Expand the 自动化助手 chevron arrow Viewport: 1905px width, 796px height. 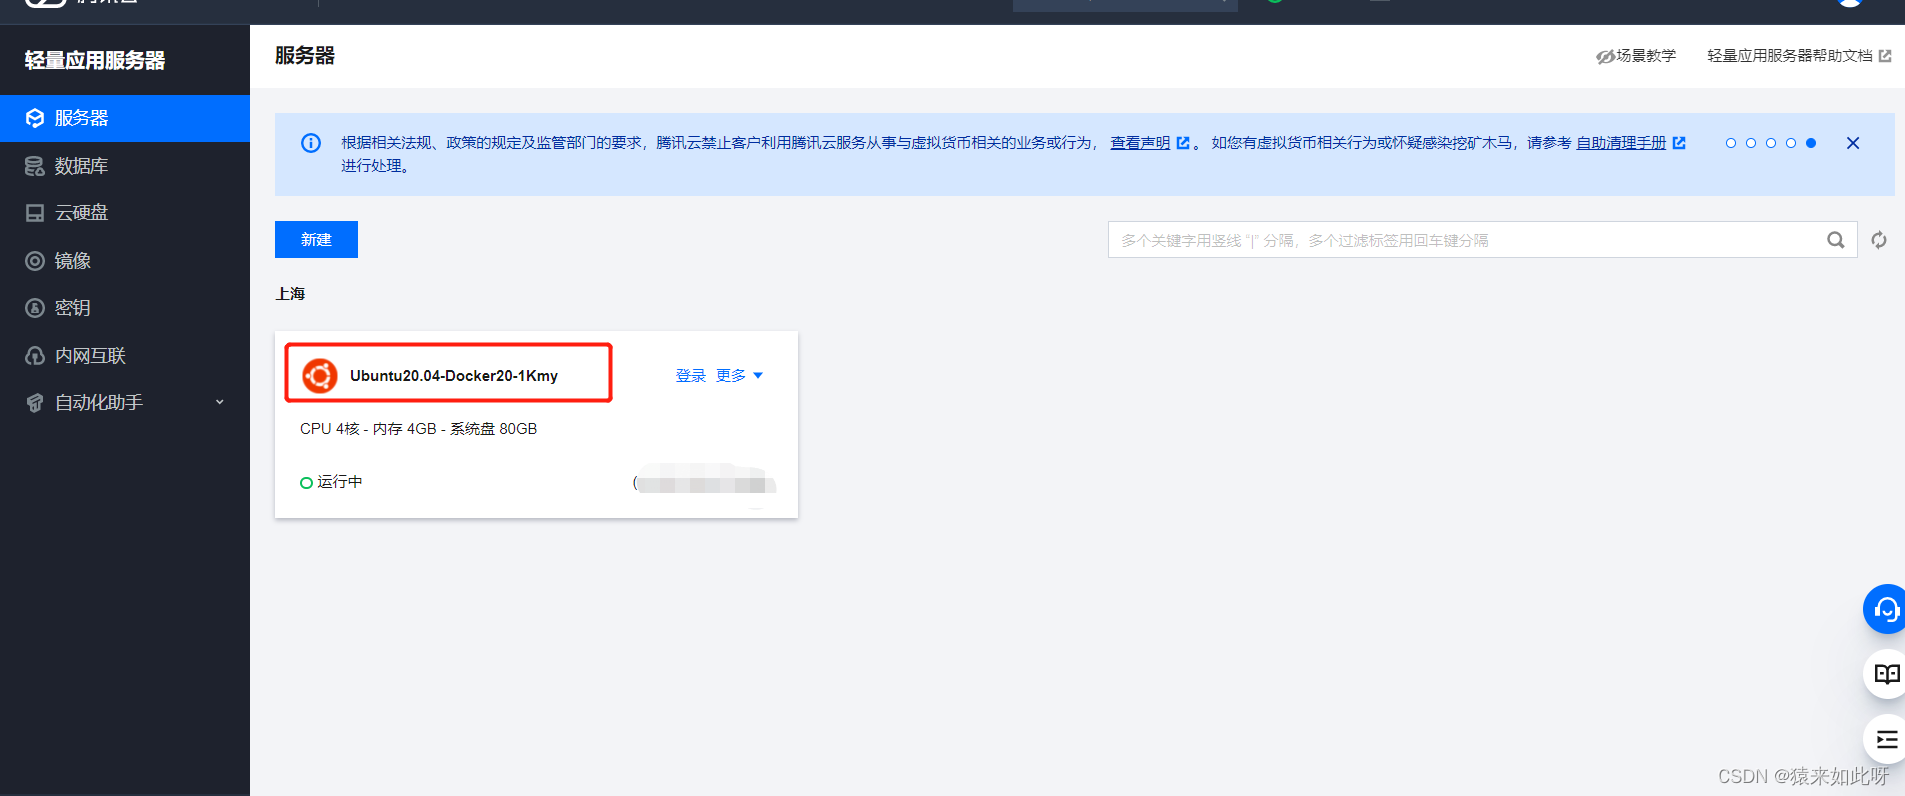tap(220, 403)
